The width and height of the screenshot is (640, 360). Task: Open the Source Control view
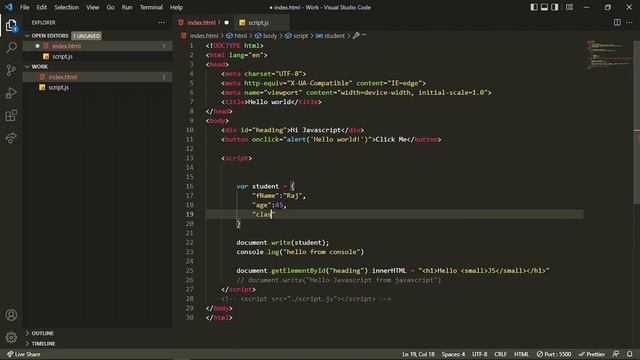11,70
